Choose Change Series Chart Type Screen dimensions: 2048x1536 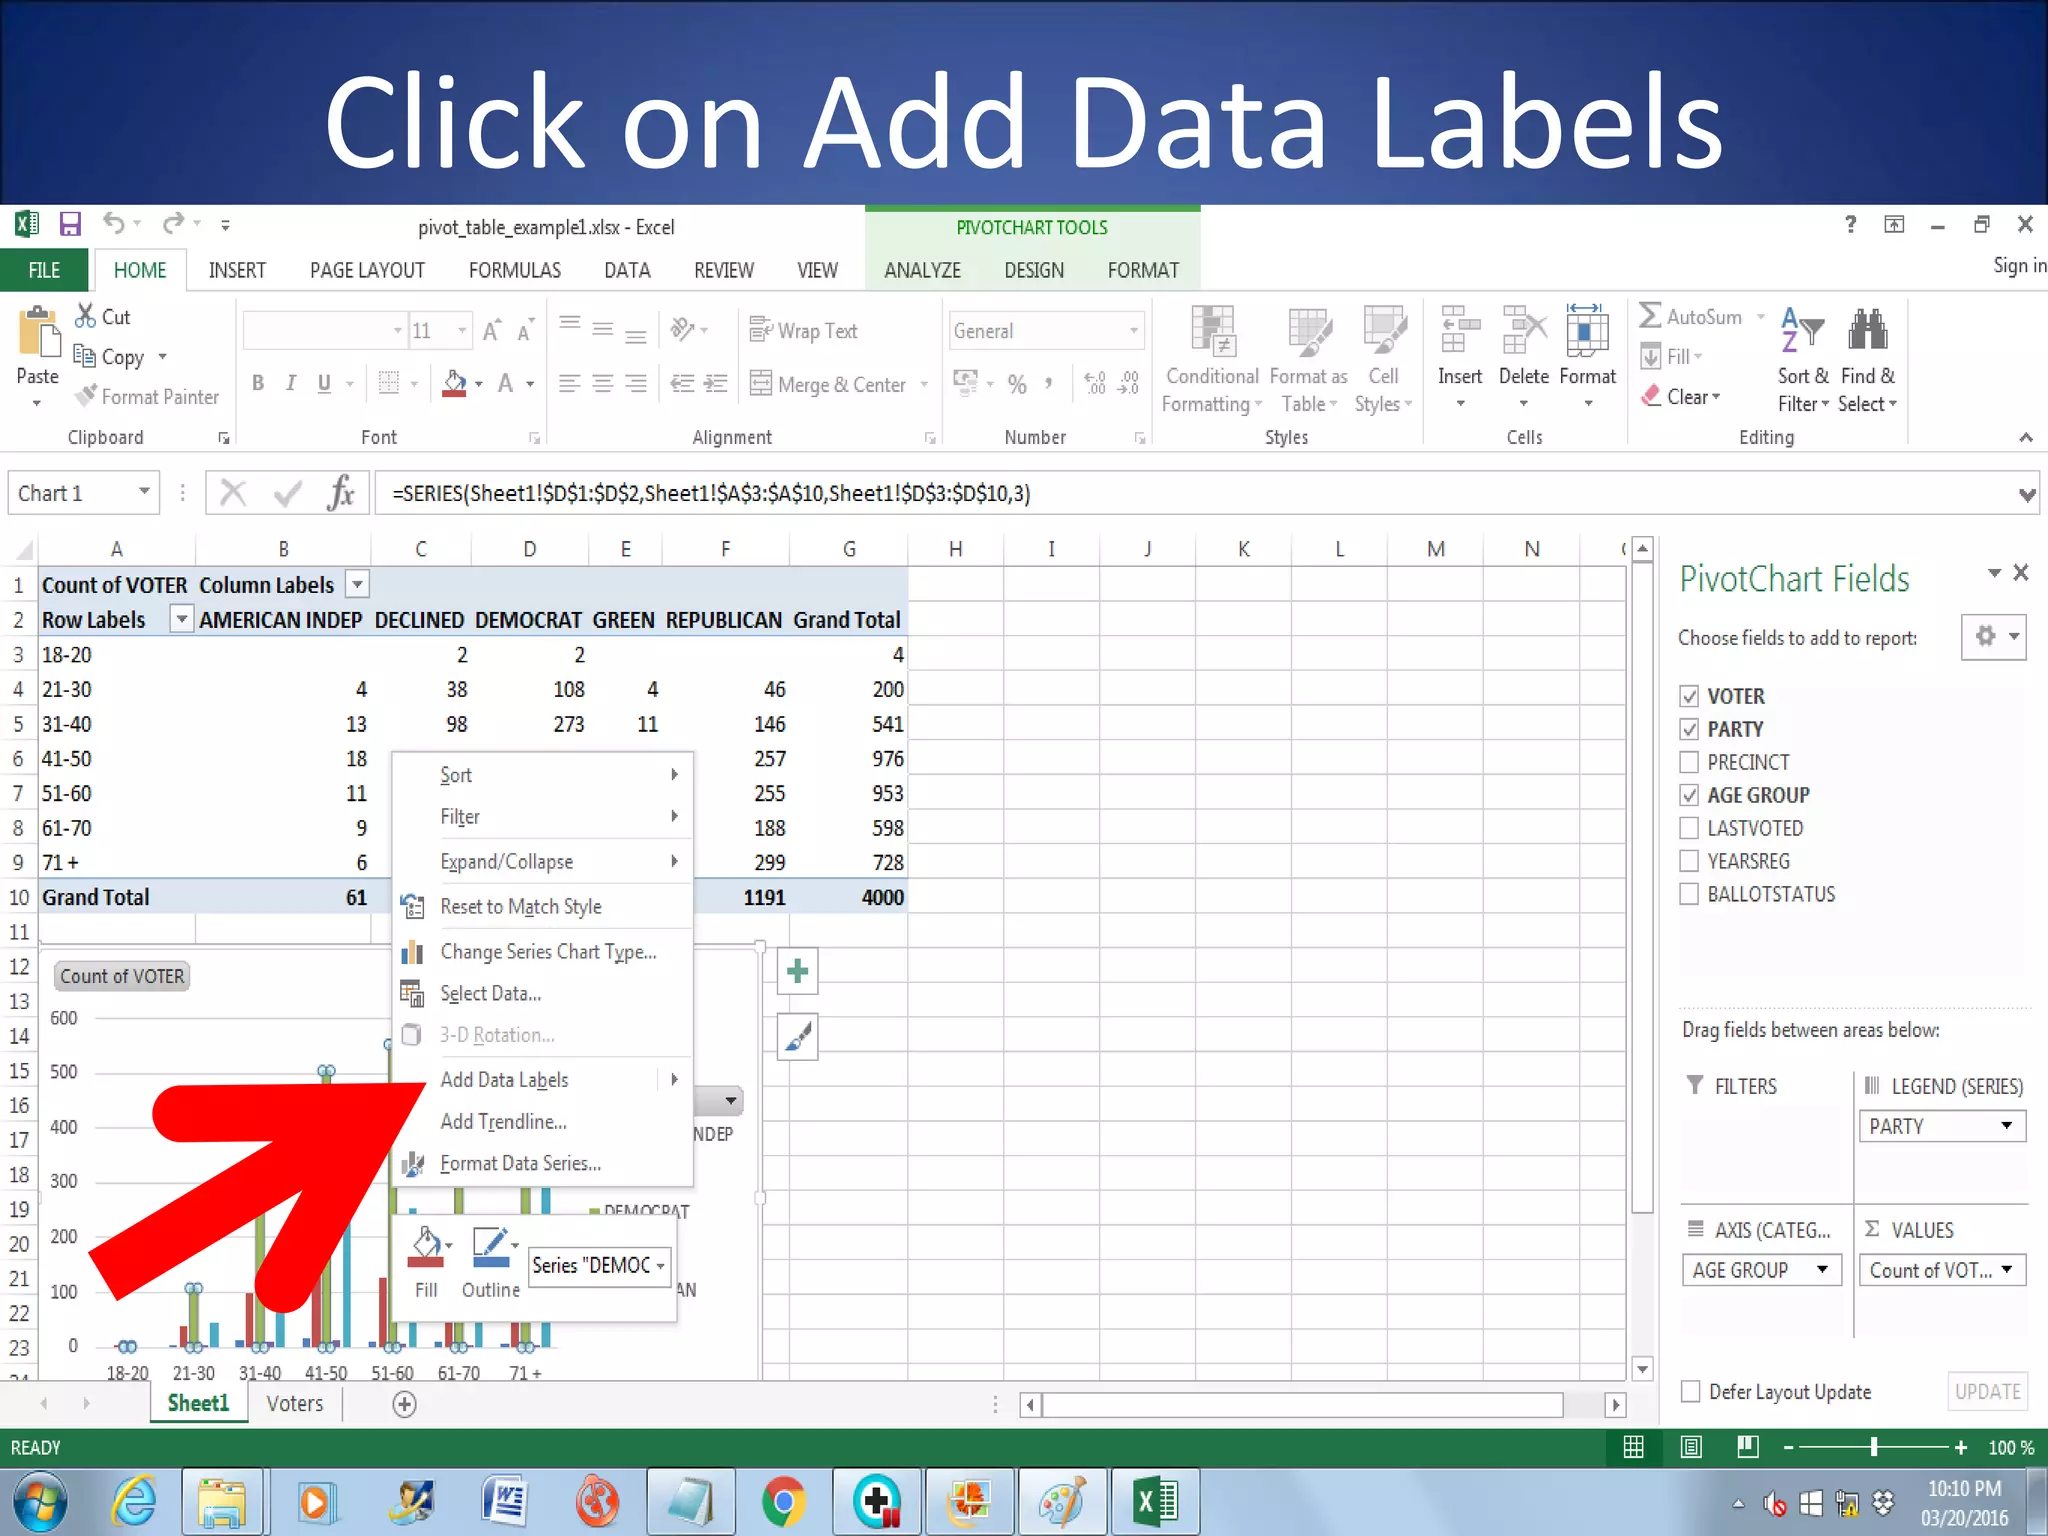click(543, 951)
